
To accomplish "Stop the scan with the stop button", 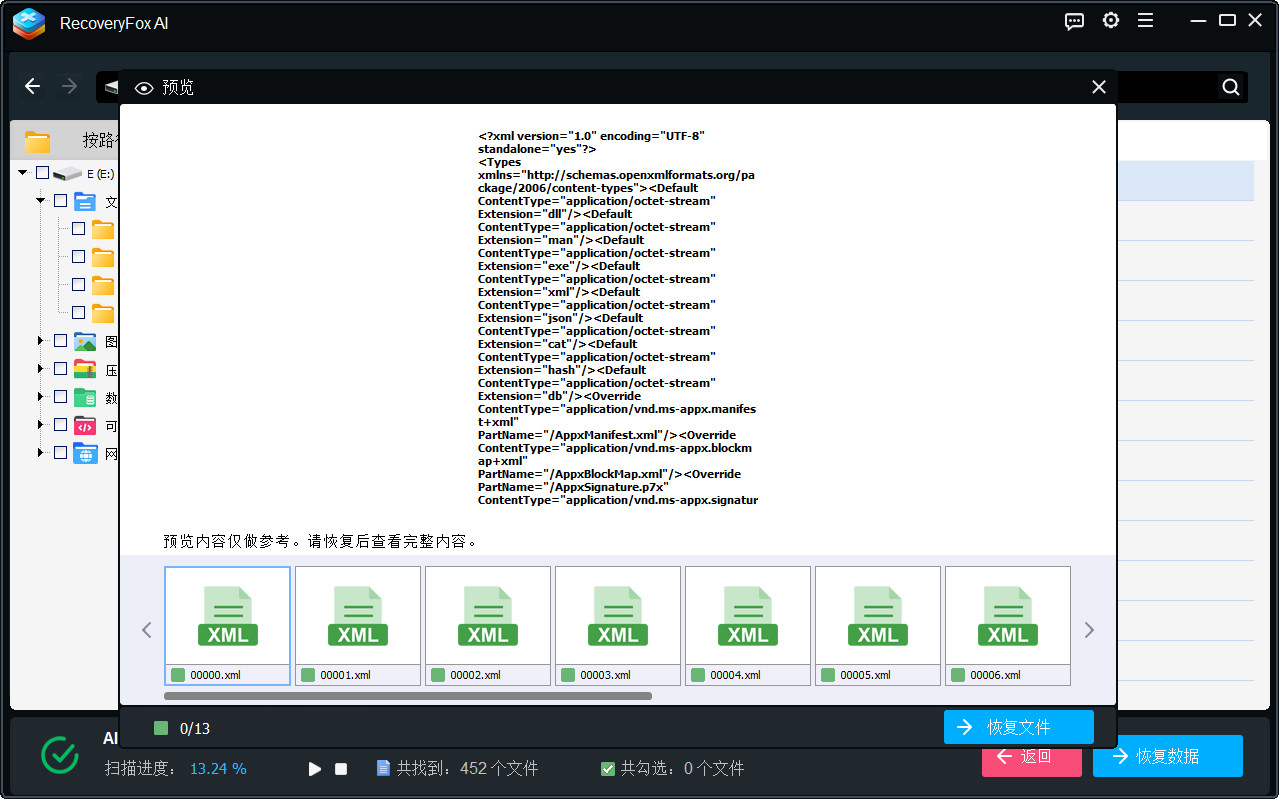I will (x=341, y=769).
